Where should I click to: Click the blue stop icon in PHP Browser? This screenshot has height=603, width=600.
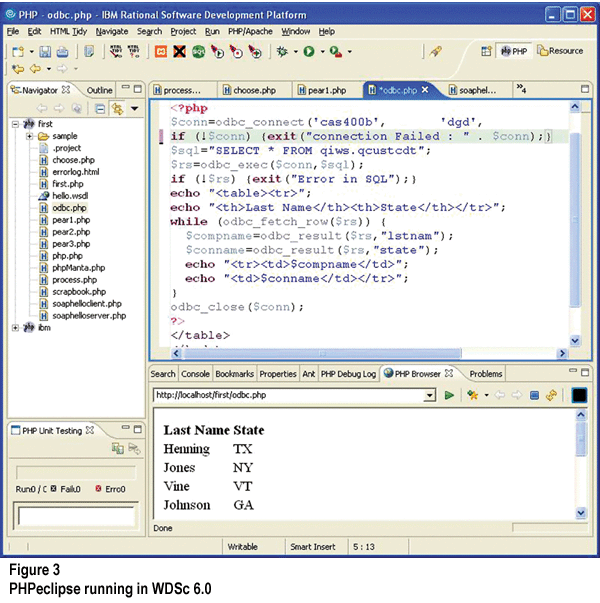(x=534, y=395)
